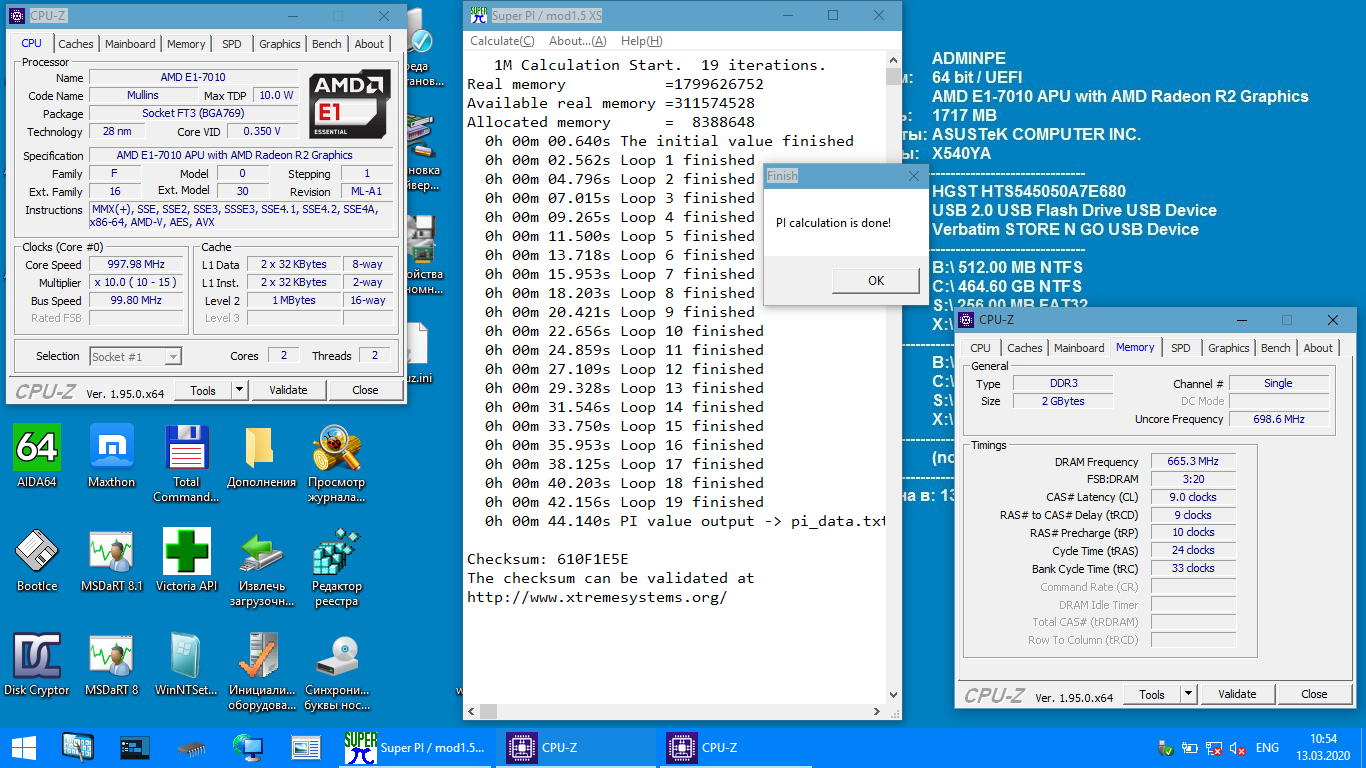Open Редактор реестра desktop icon
This screenshot has height=768, width=1366.
coord(336,567)
